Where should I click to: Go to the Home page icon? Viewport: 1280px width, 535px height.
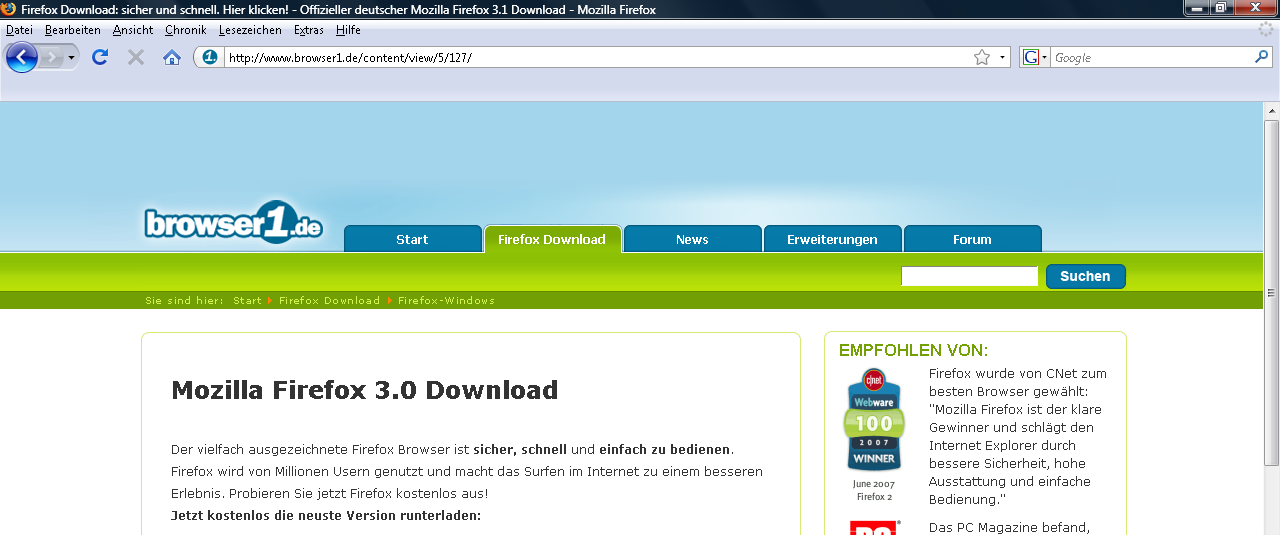coord(172,57)
